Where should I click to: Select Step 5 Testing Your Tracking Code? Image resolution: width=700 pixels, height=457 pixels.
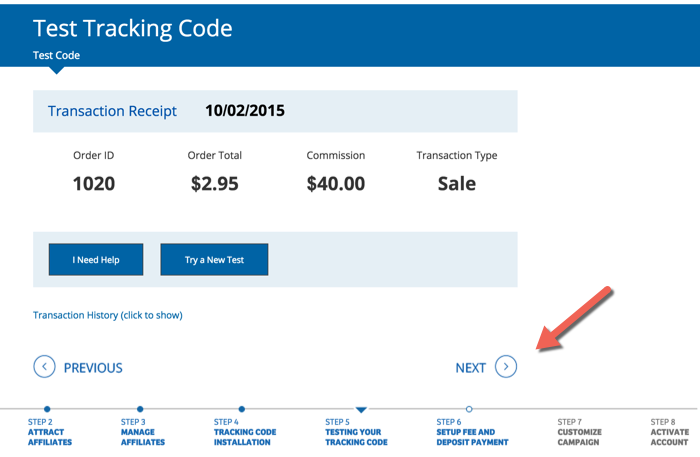tap(356, 432)
